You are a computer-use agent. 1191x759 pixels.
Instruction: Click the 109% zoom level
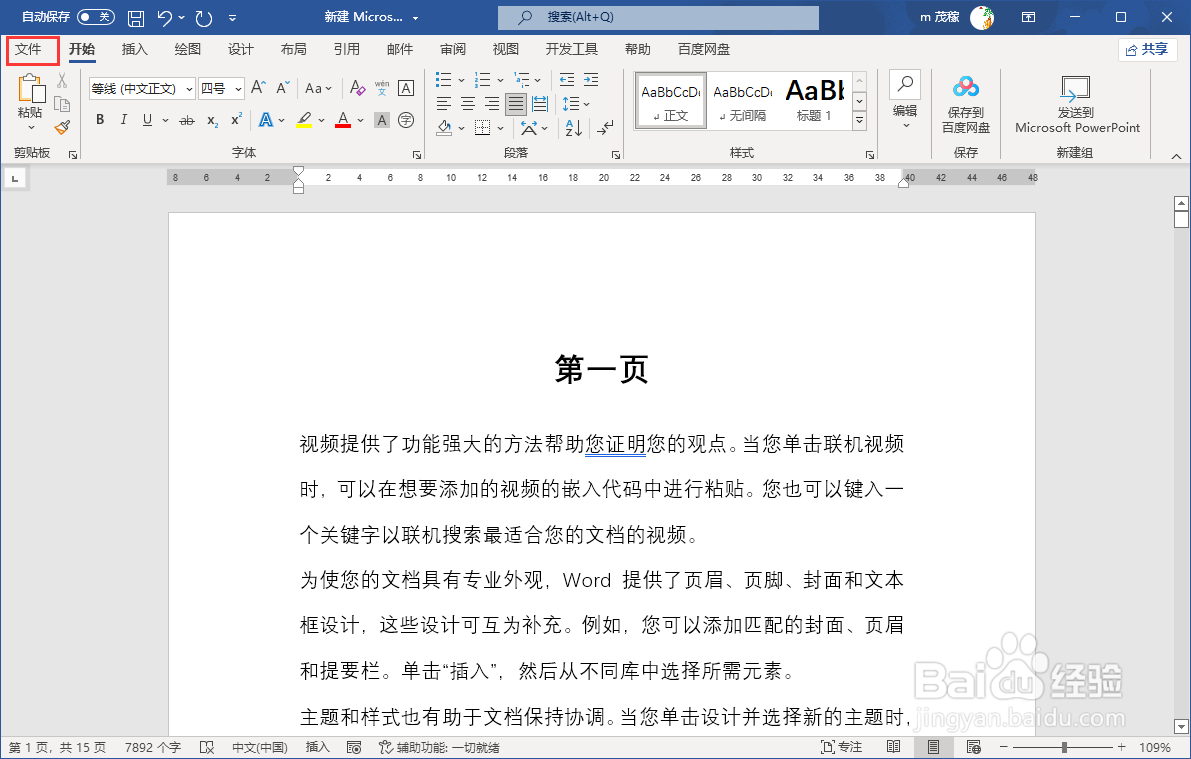1155,748
